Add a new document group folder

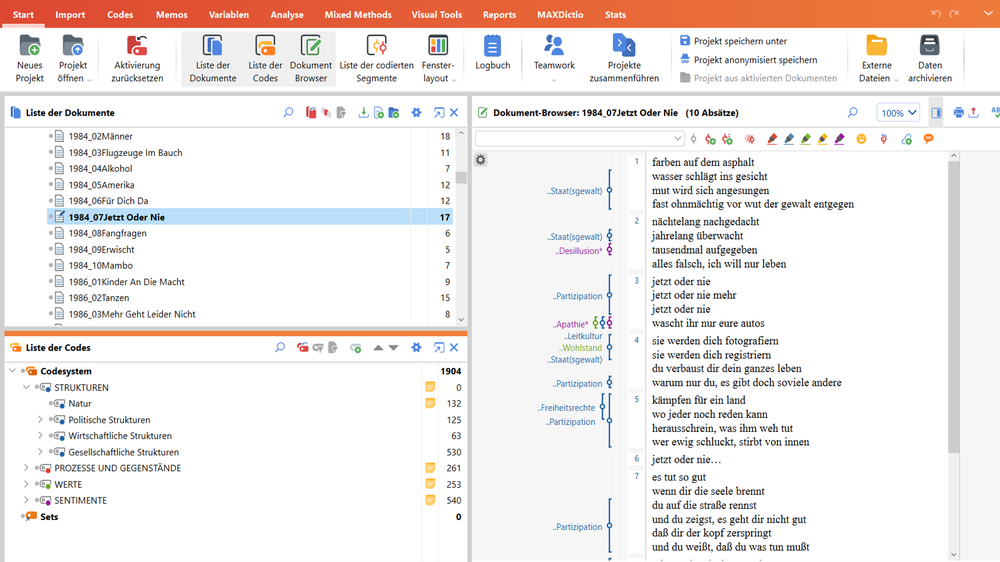pos(393,113)
